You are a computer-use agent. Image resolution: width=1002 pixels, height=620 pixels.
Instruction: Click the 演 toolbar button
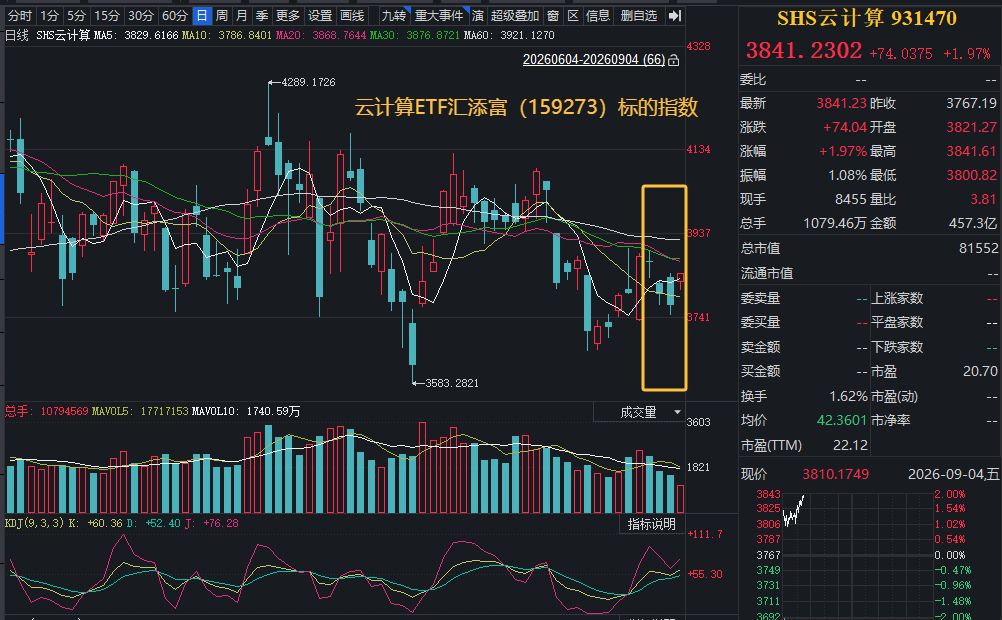tap(478, 15)
